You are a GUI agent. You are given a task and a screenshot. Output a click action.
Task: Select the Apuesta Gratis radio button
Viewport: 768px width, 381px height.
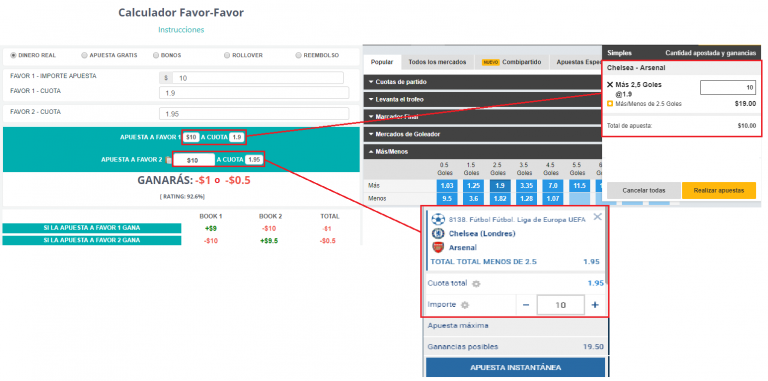click(84, 55)
